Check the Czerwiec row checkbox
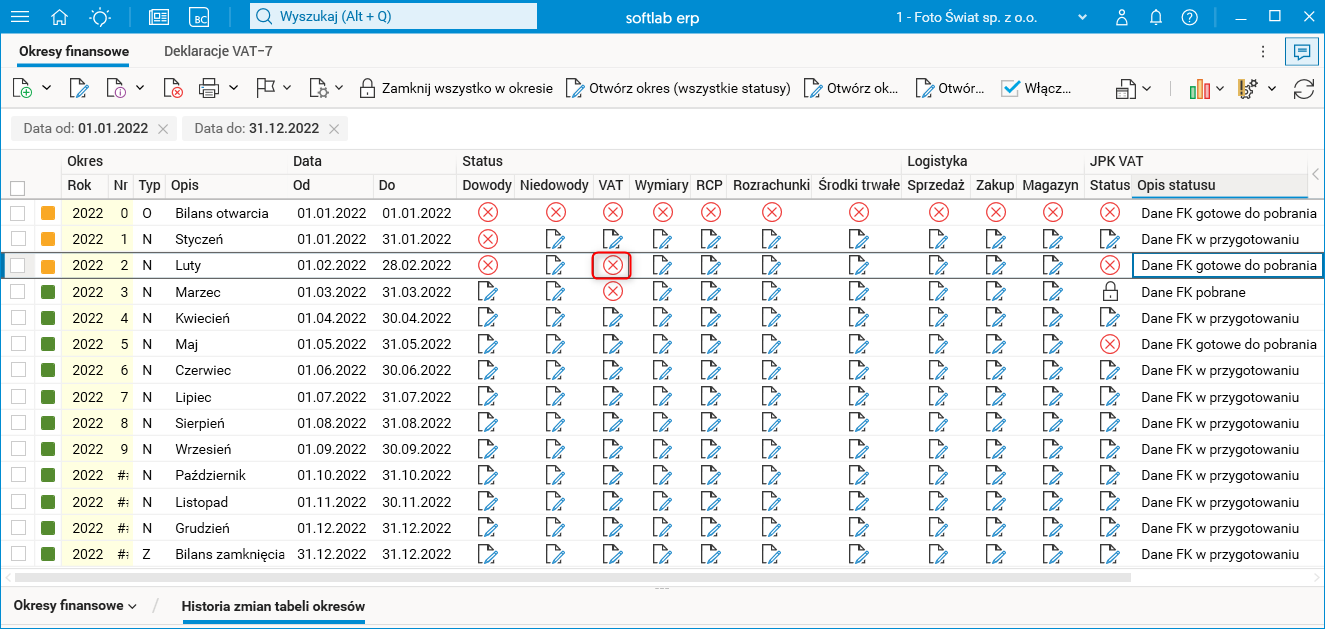 tap(17, 370)
